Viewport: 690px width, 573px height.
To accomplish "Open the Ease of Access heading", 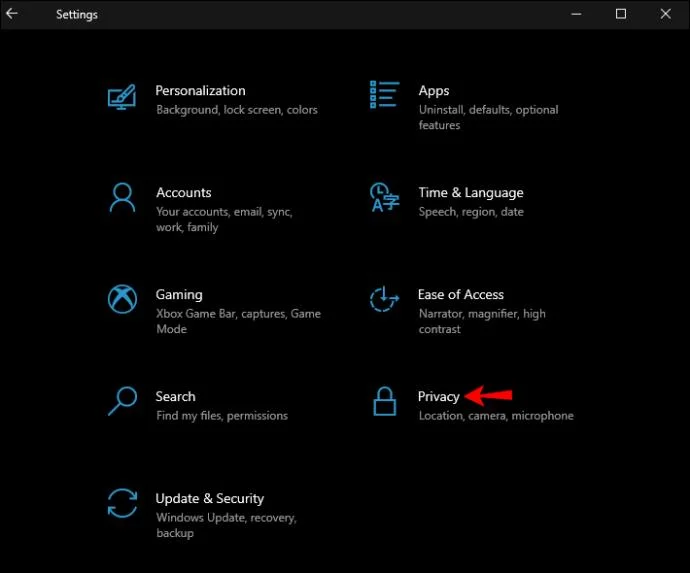I will coord(461,294).
